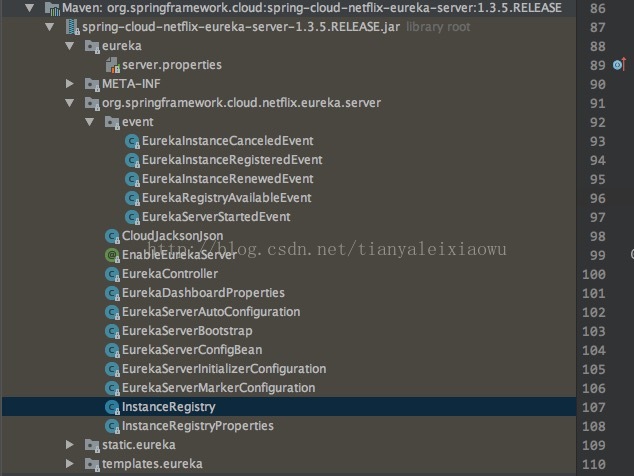Select the templates.eureka folder label

click(x=152, y=464)
